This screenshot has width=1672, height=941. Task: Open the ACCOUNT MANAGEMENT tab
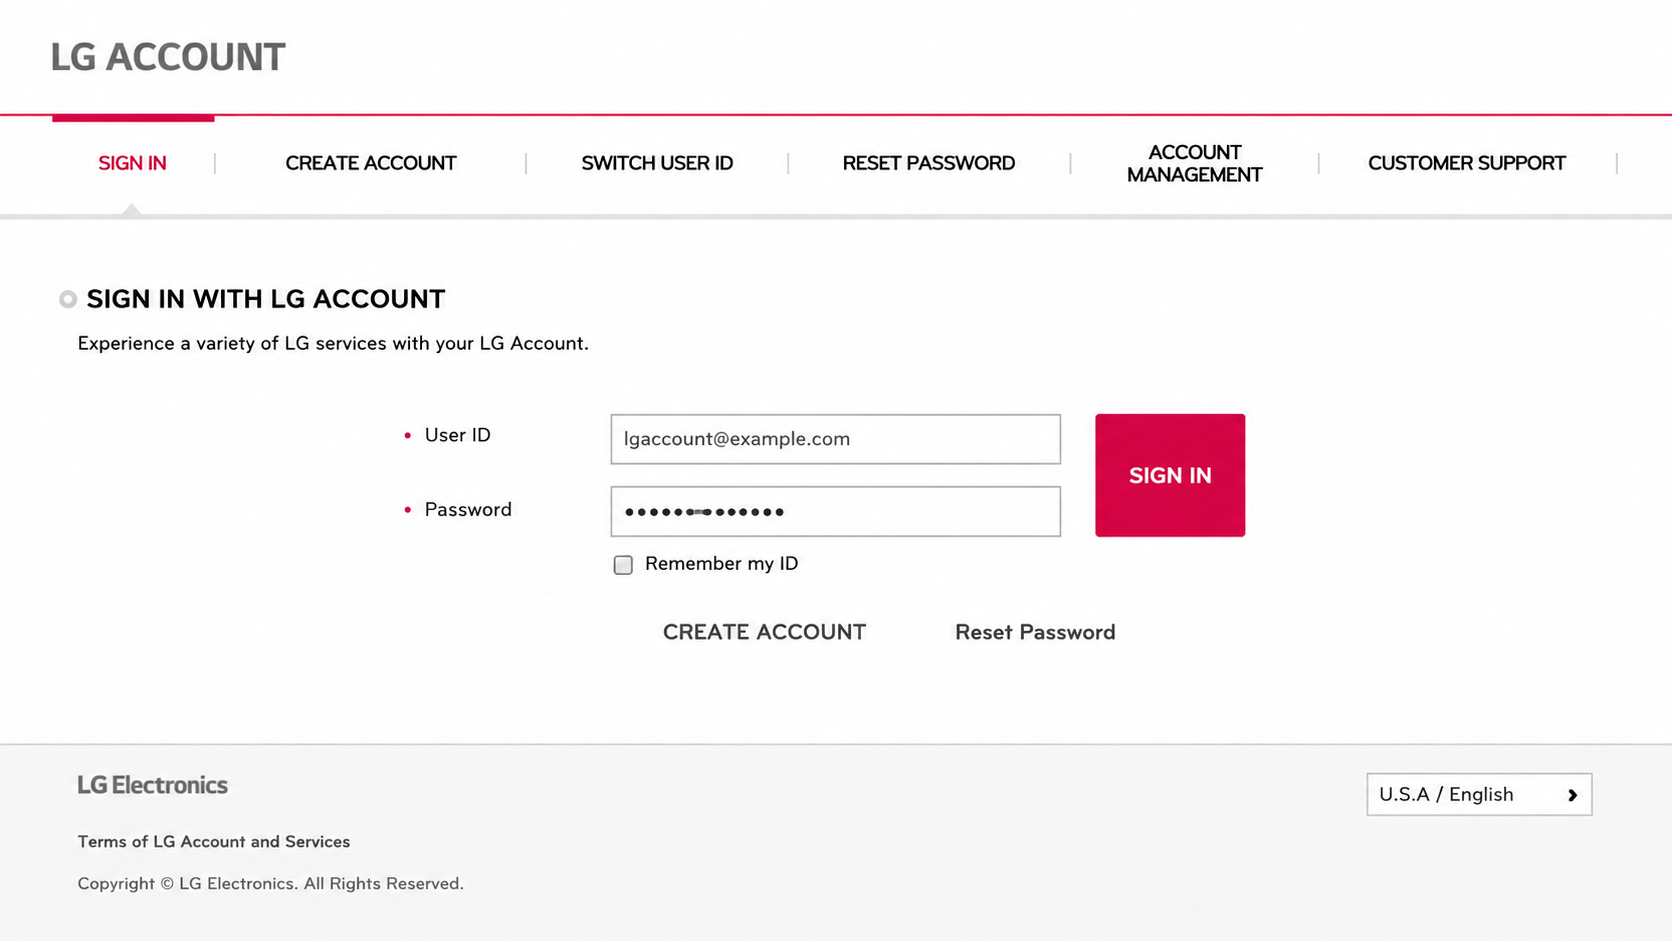[x=1195, y=164]
